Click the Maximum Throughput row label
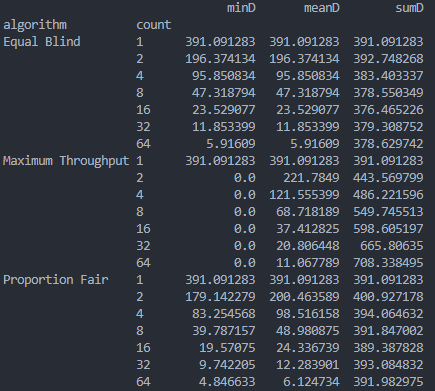Image resolution: width=435 pixels, height=391 pixels. point(66,161)
